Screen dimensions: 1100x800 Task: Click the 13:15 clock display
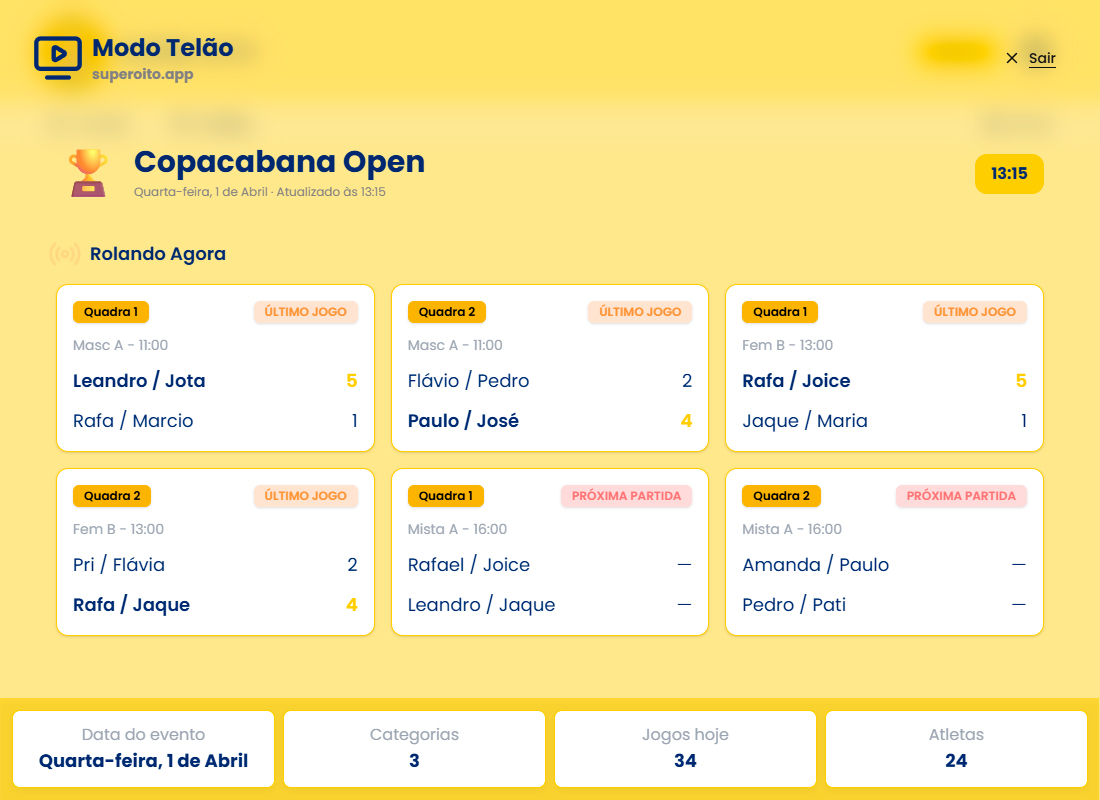pos(1009,173)
